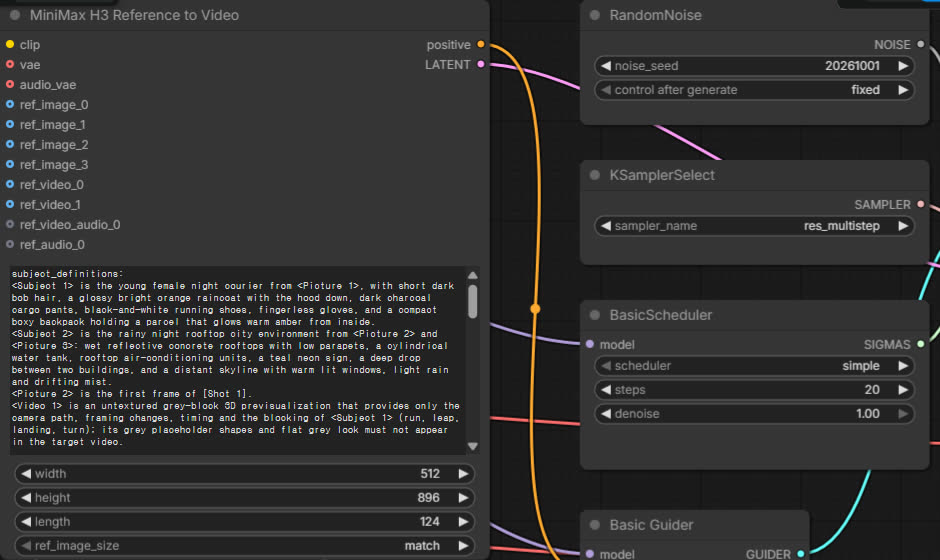Select next scheduler option

pyautogui.click(x=903, y=366)
